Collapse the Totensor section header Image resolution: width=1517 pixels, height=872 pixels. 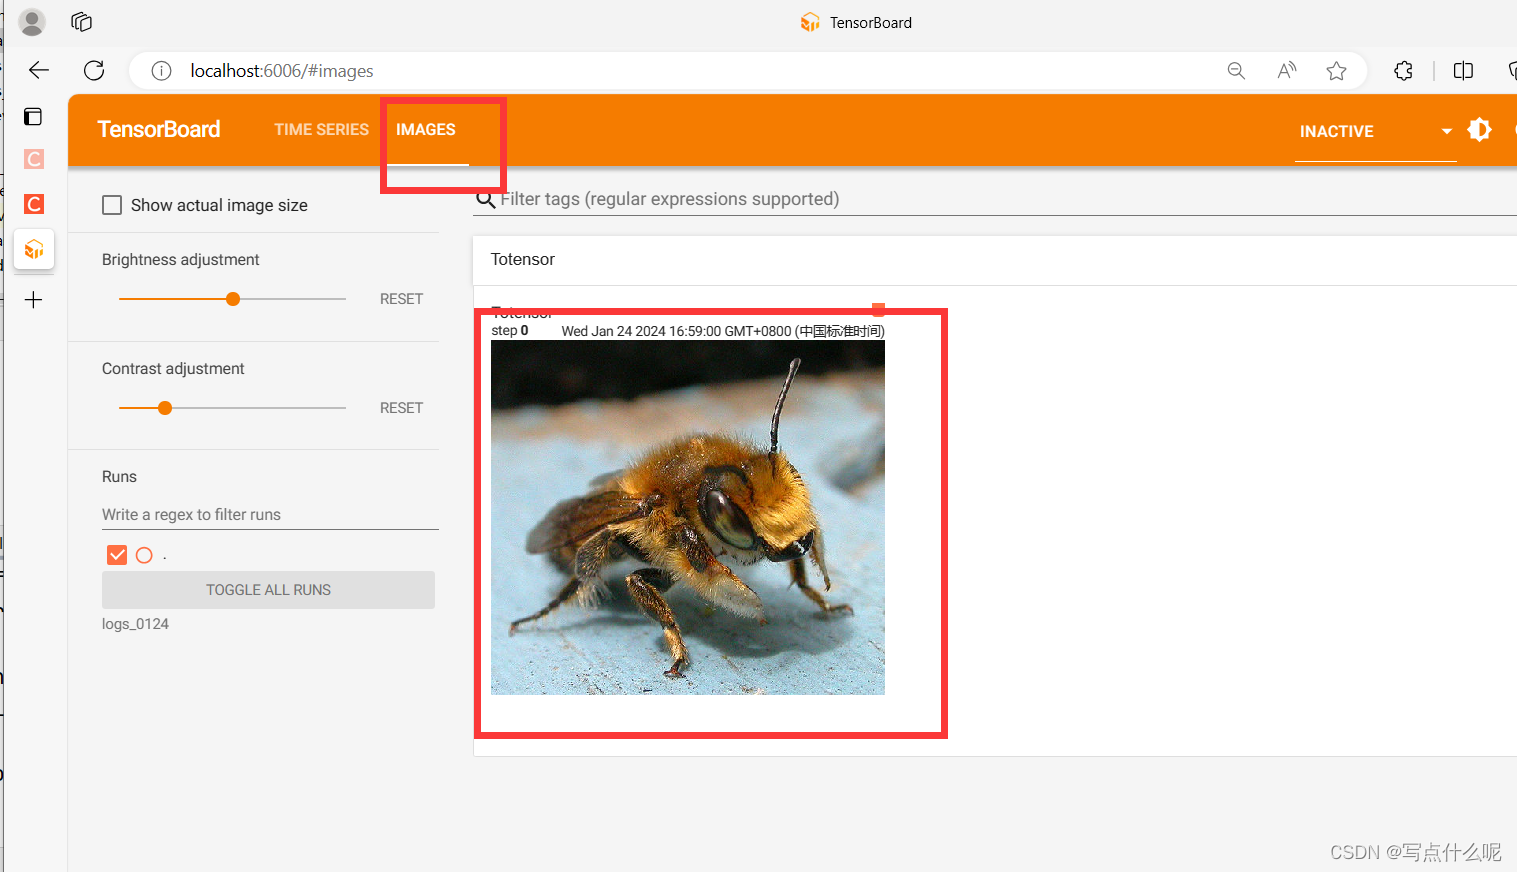pos(522,259)
